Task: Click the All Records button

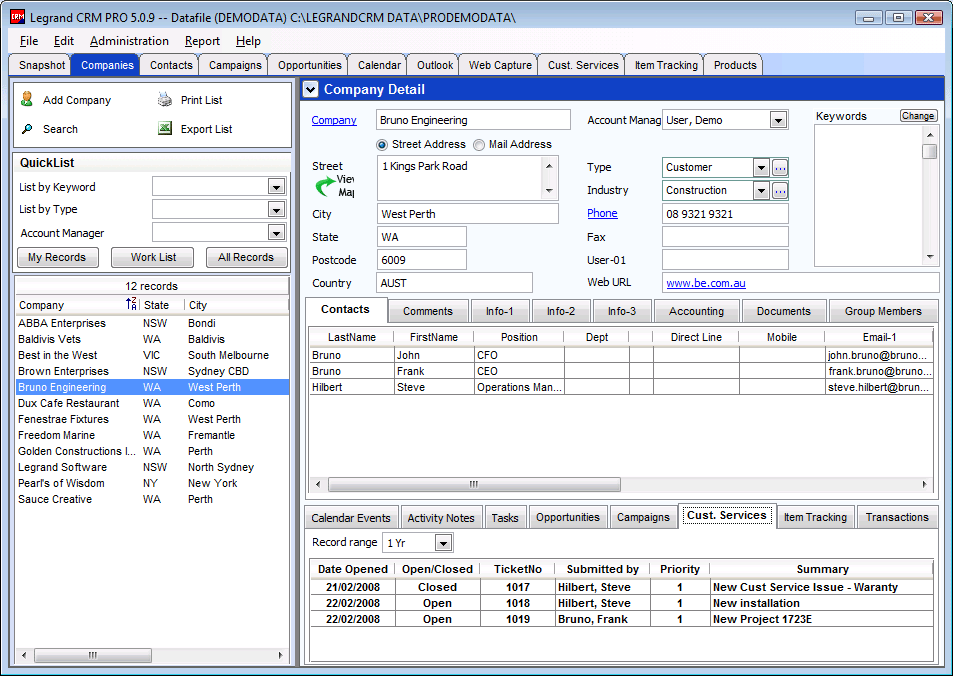Action: tap(246, 257)
